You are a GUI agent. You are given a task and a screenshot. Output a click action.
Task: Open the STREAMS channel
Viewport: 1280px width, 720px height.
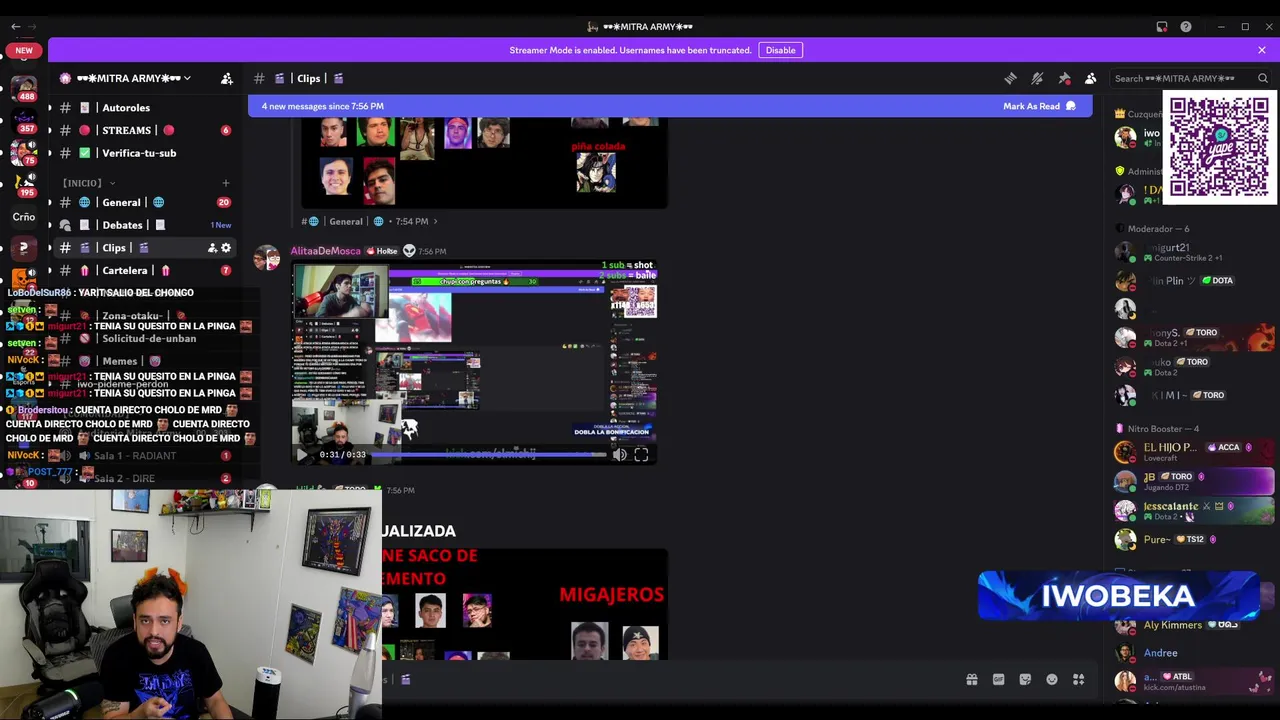pos(140,130)
